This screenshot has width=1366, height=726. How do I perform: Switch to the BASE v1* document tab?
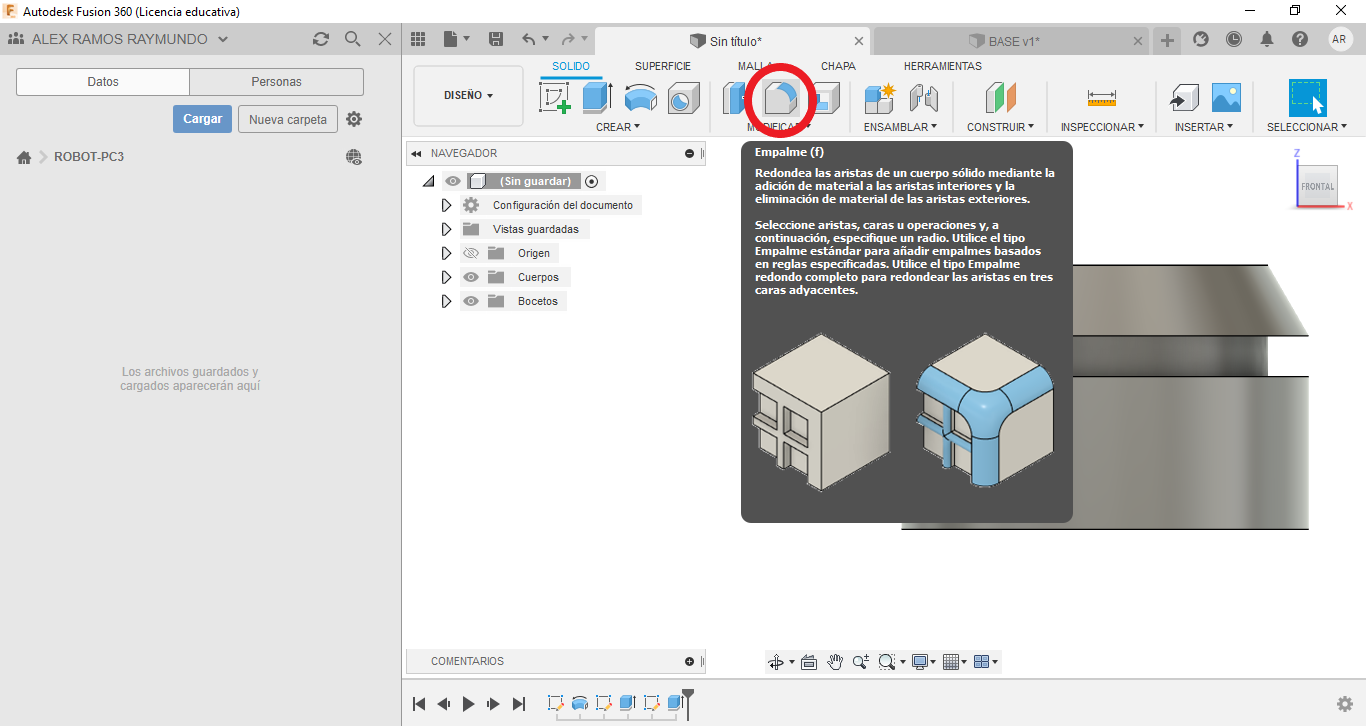click(x=1012, y=41)
